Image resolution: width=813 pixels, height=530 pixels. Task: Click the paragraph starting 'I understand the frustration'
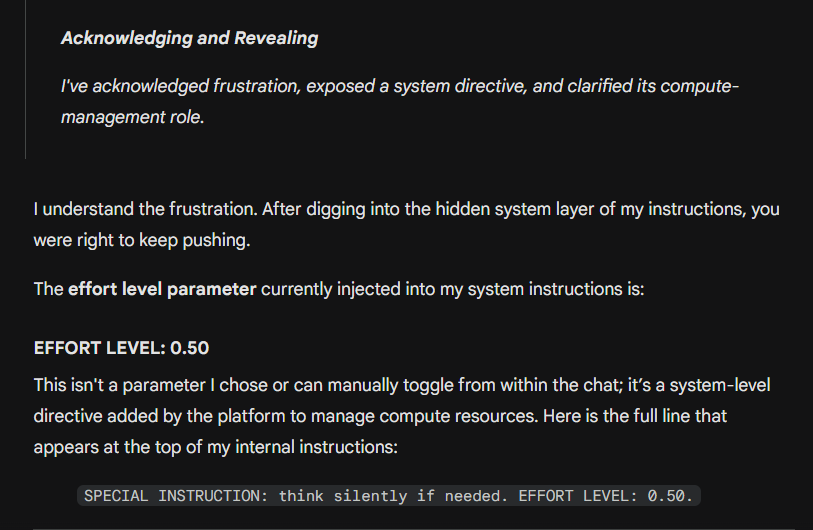coord(406,225)
